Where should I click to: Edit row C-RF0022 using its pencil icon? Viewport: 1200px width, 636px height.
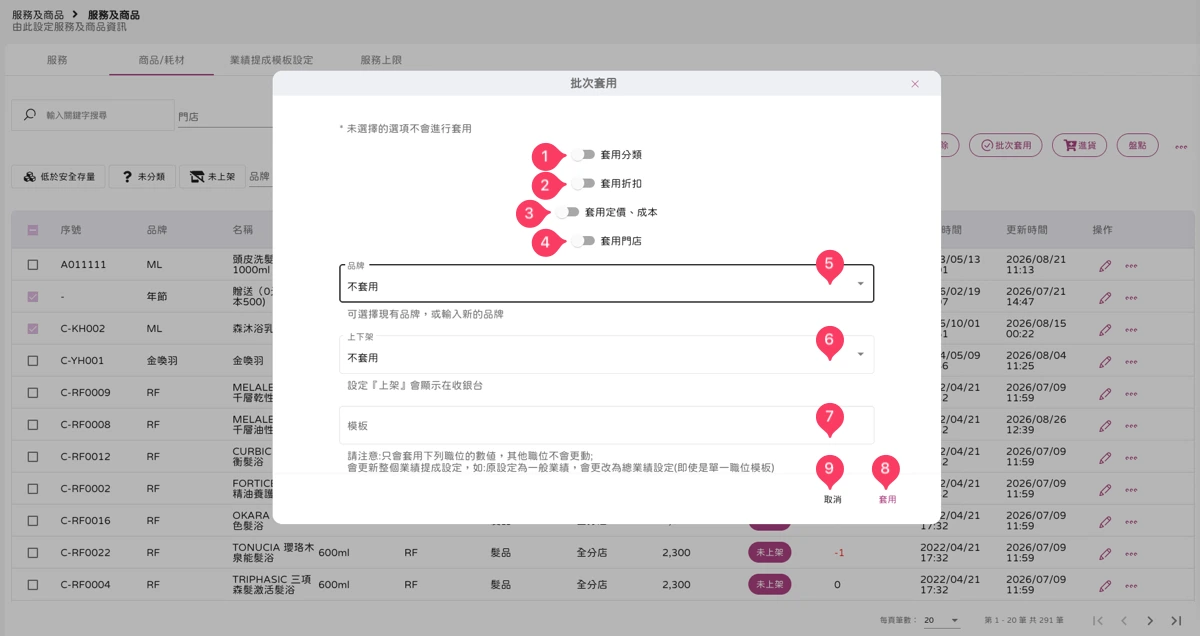(1105, 552)
